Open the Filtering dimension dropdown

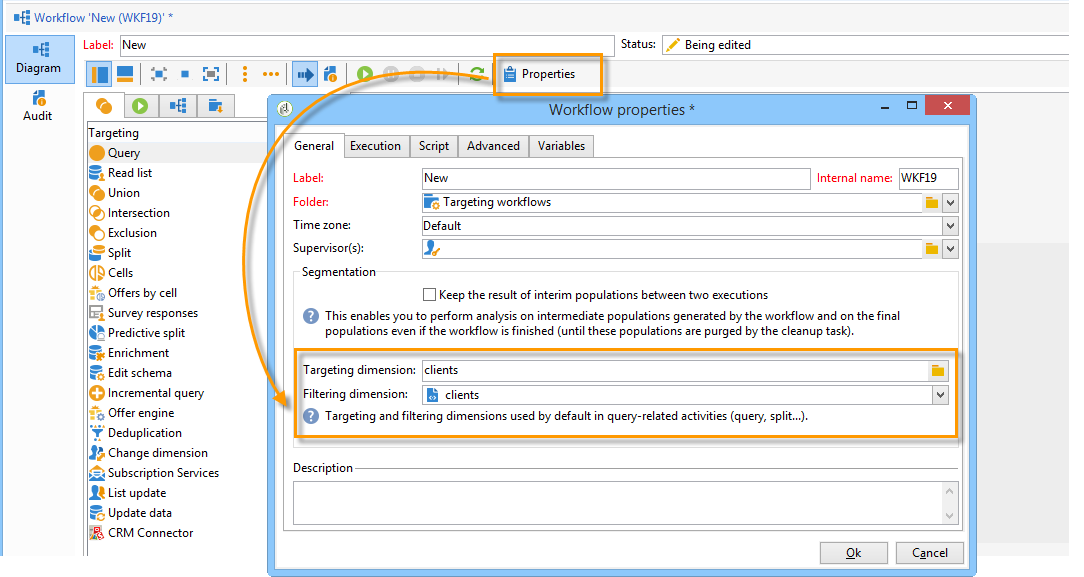[940, 395]
